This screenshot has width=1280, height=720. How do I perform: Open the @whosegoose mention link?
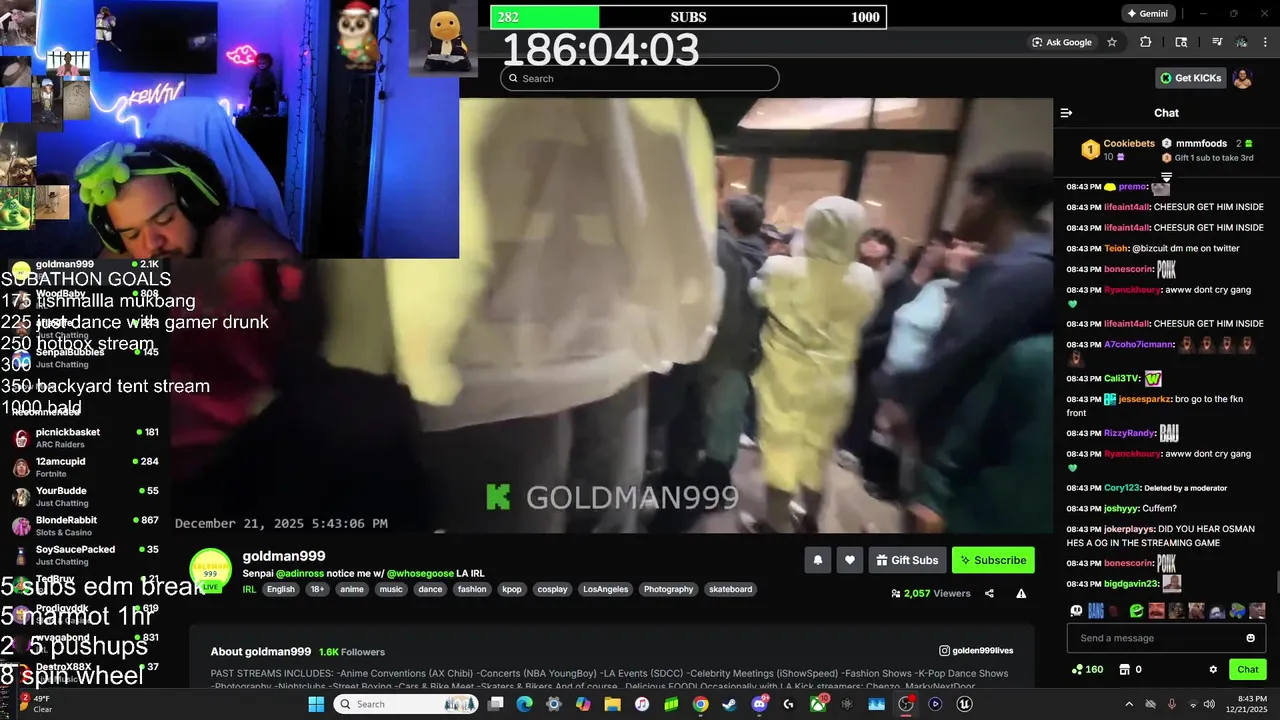click(421, 574)
